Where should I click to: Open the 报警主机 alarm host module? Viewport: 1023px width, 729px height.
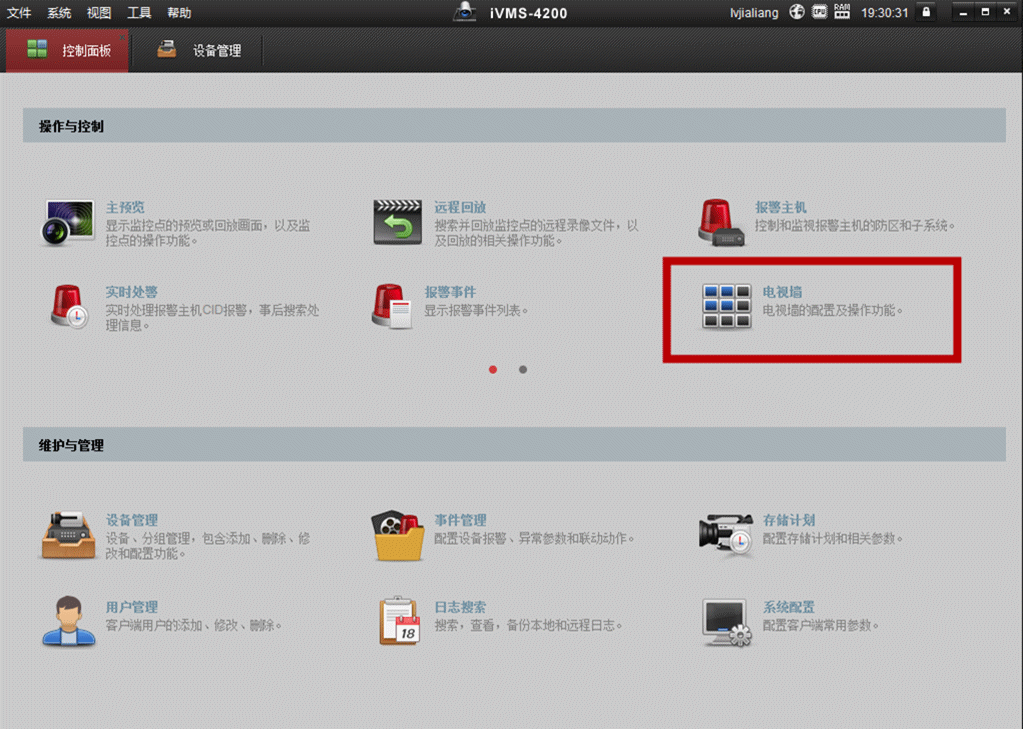coord(782,207)
